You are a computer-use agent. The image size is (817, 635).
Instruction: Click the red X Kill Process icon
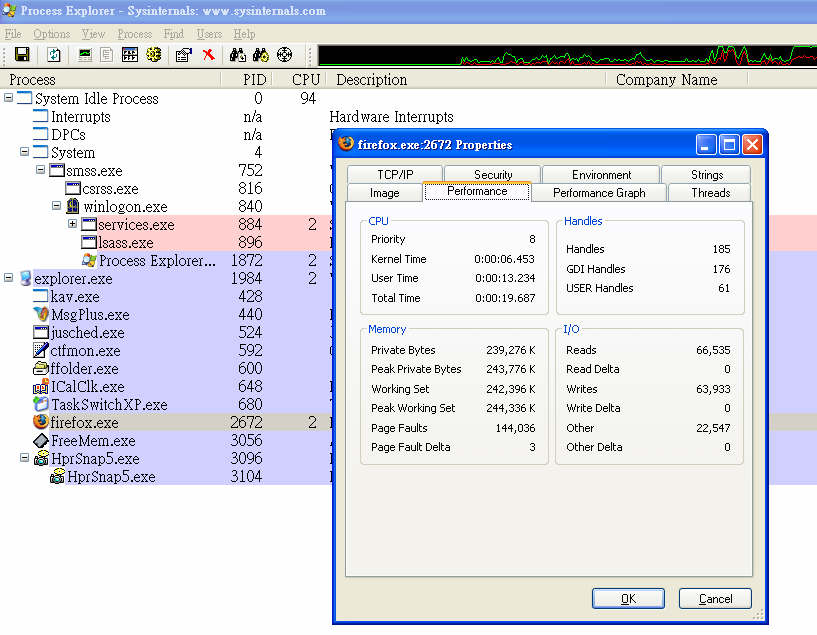(x=209, y=55)
